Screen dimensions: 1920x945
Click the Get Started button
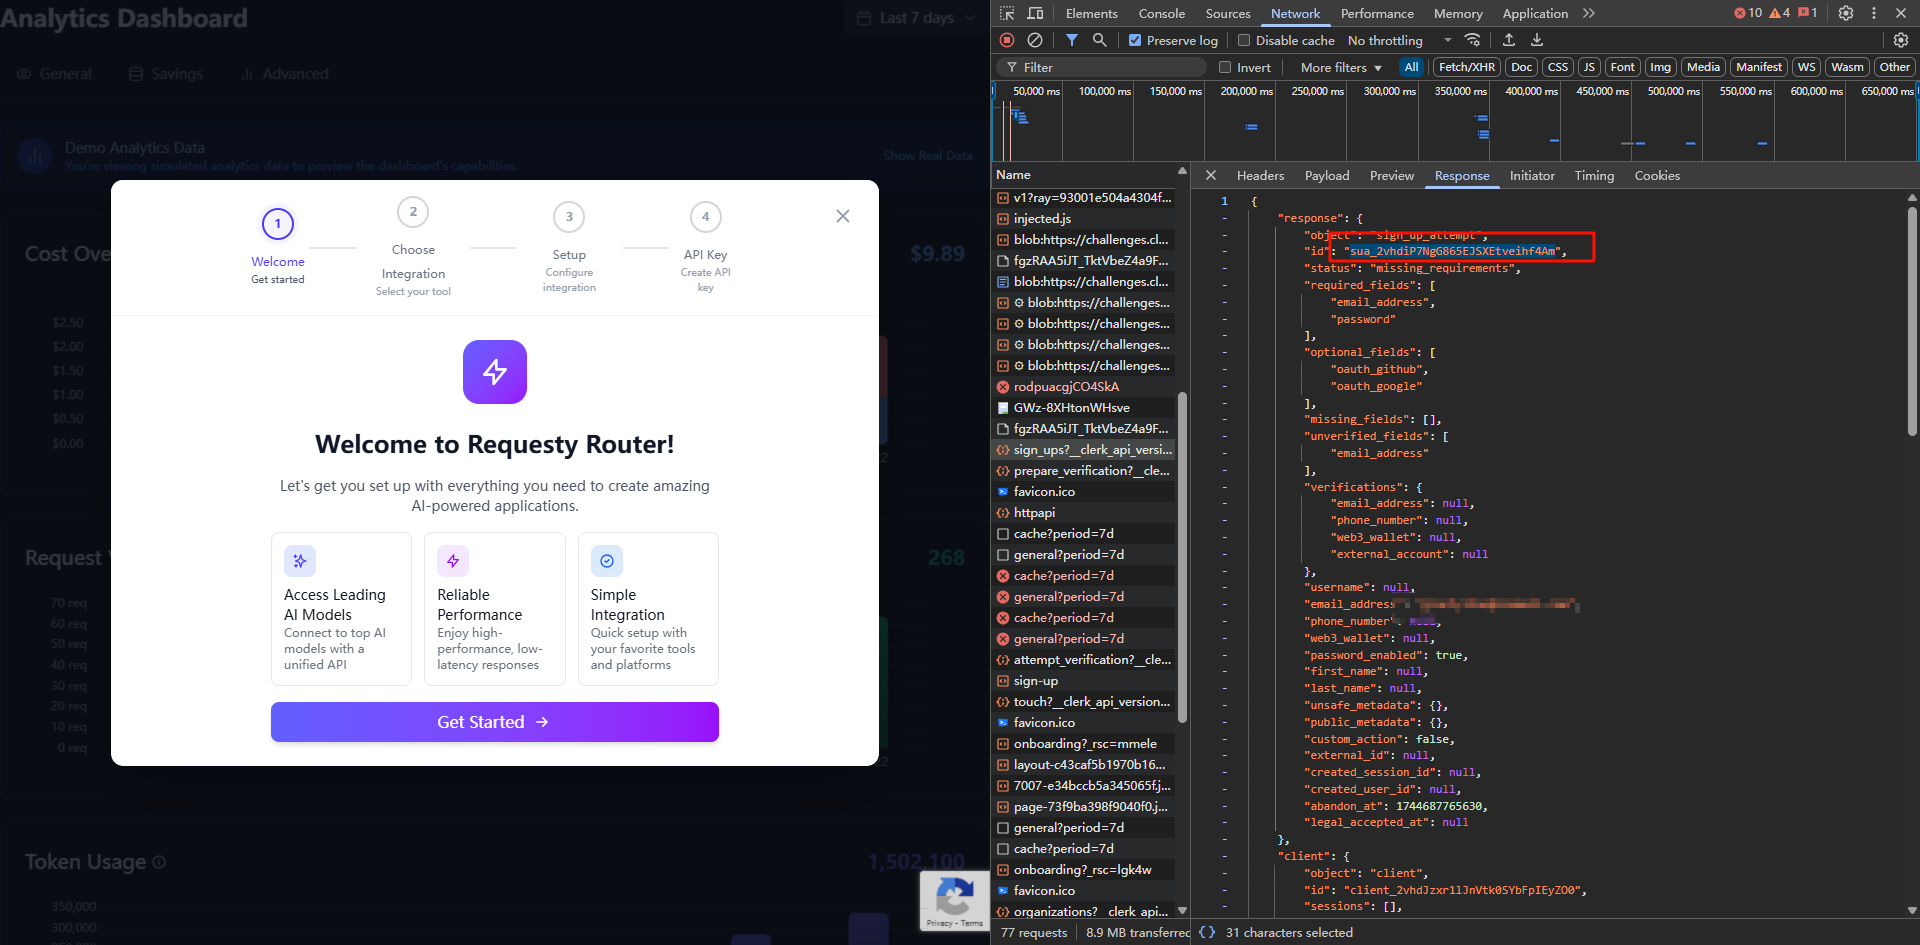coord(495,722)
